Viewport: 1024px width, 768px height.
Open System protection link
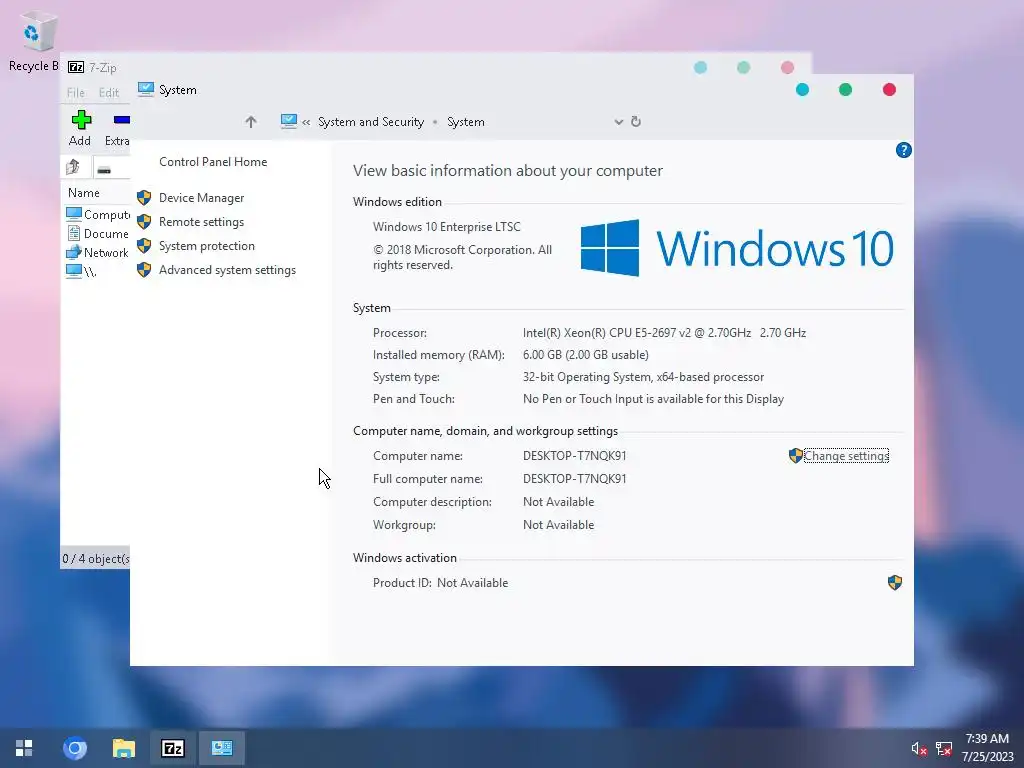(x=206, y=246)
